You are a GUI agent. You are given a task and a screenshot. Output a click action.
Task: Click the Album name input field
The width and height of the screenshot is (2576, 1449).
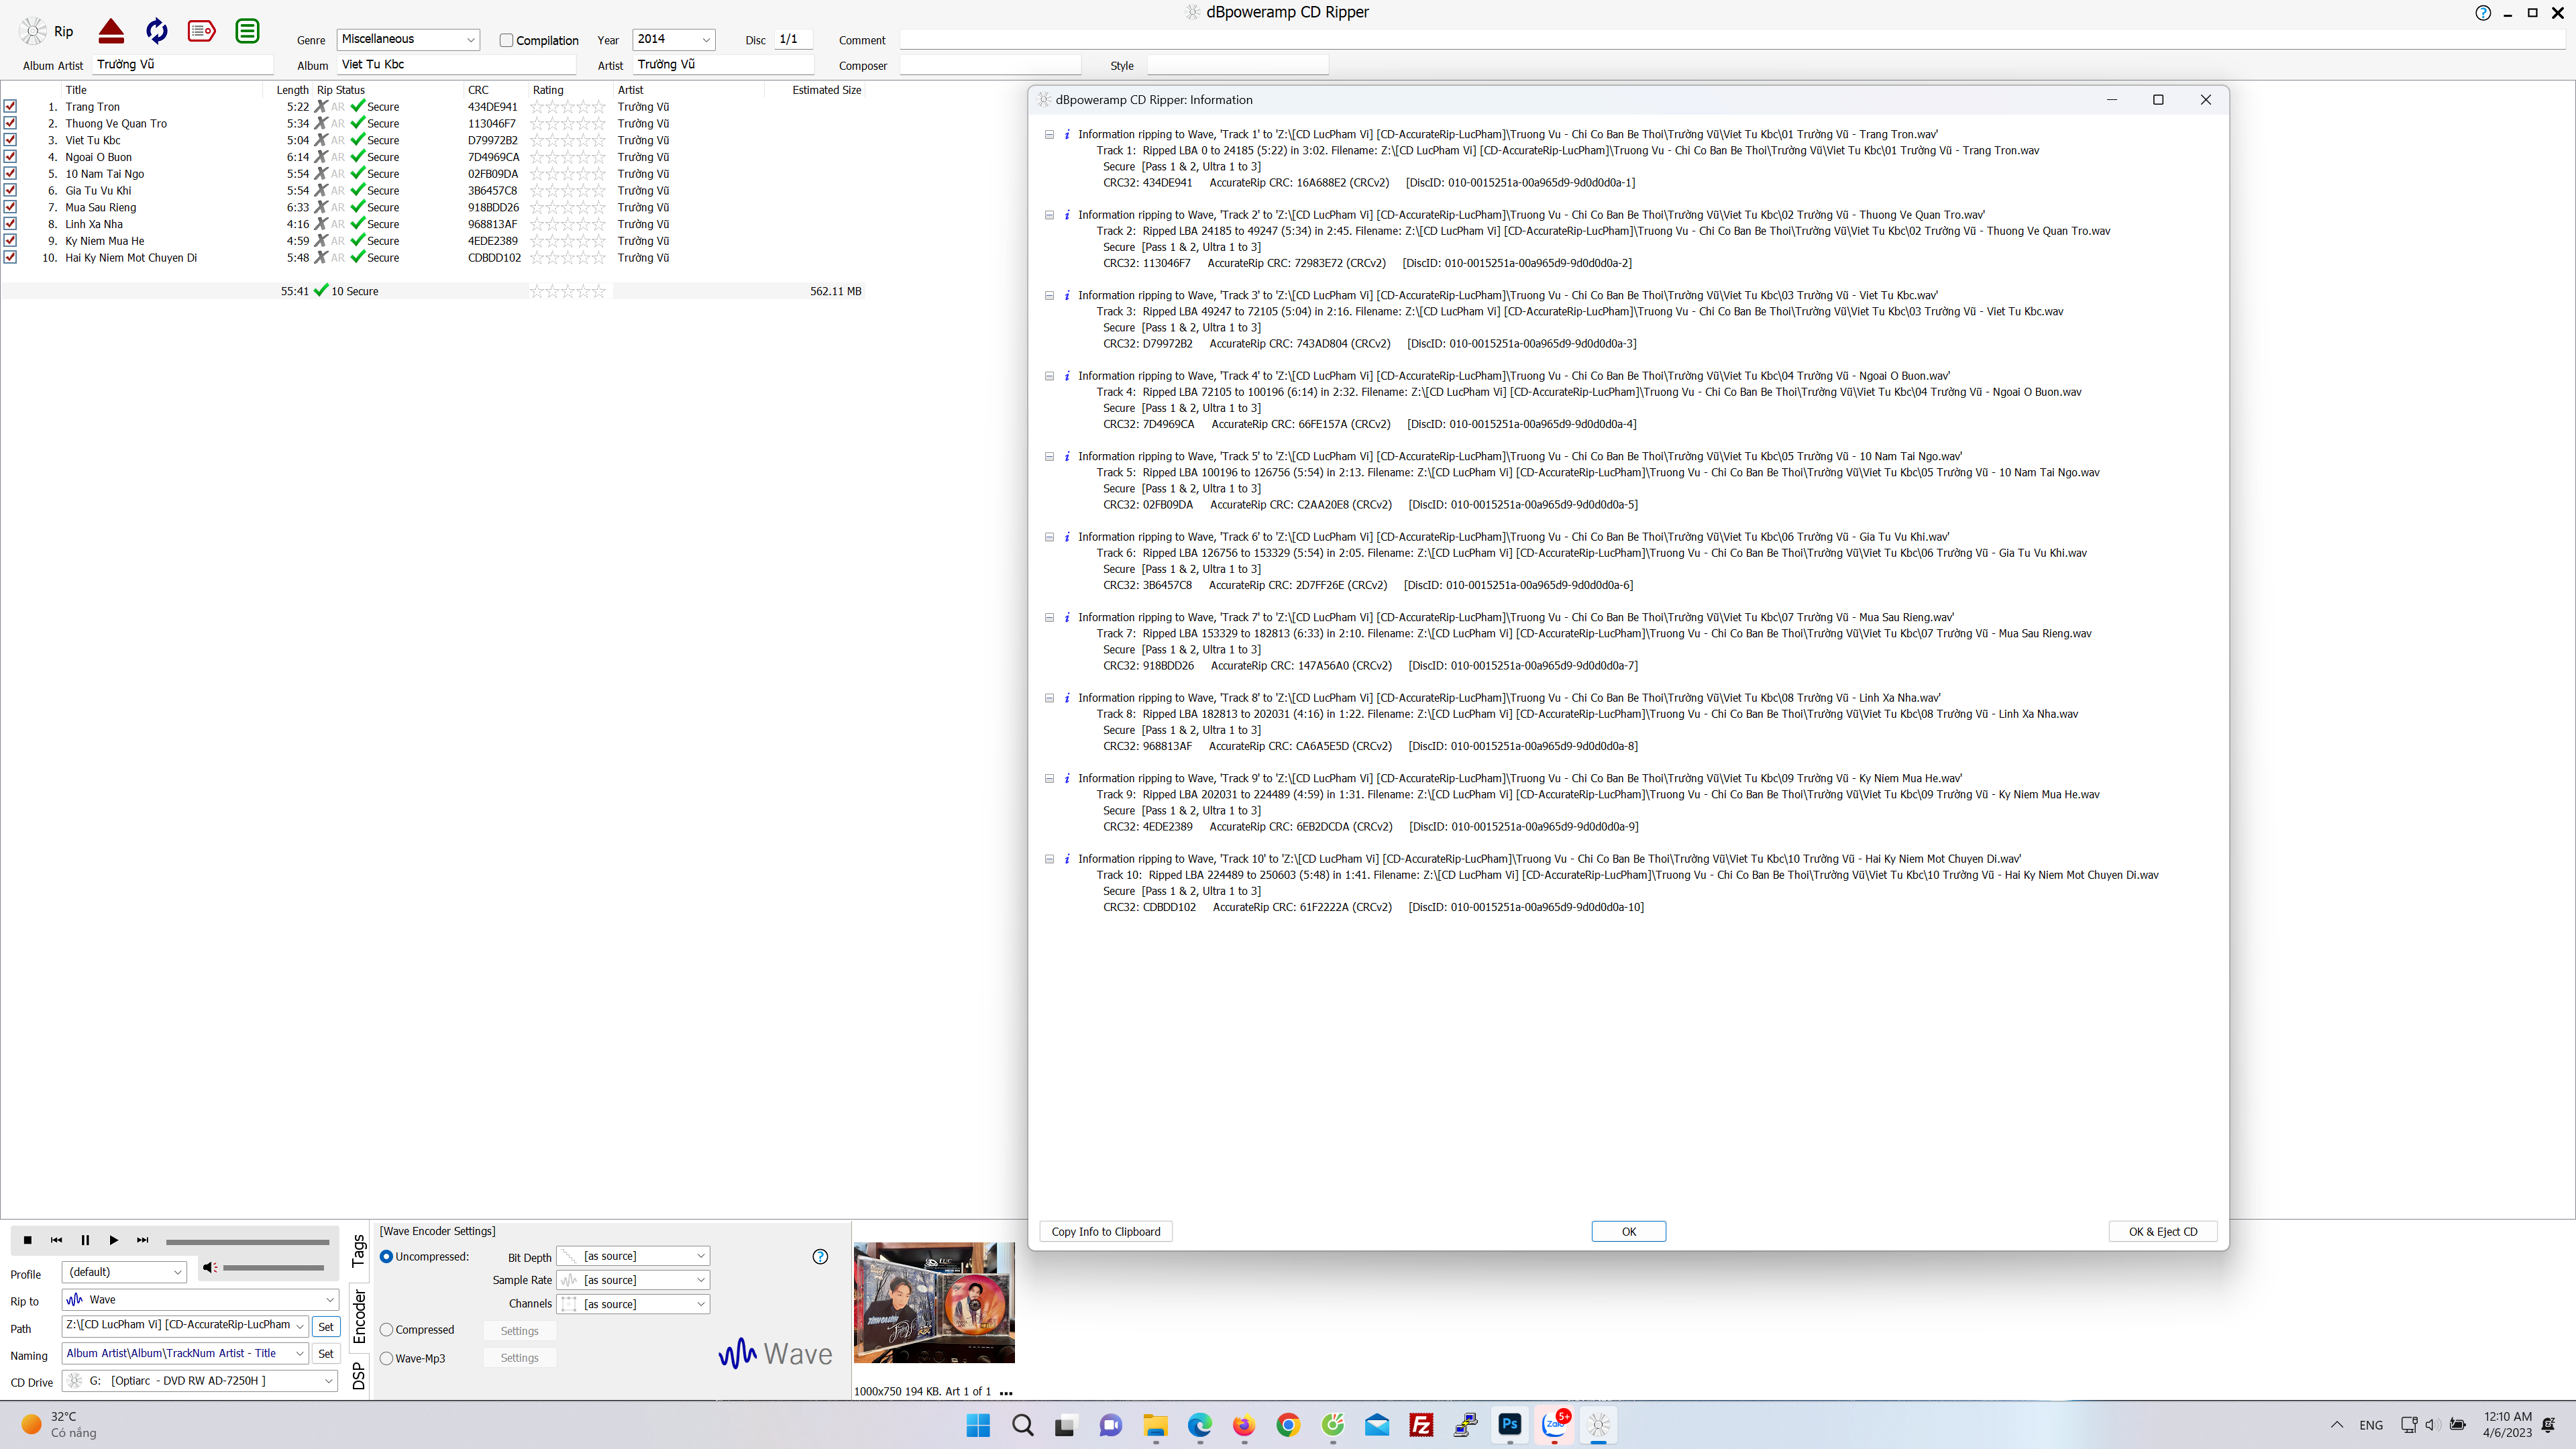457,64
